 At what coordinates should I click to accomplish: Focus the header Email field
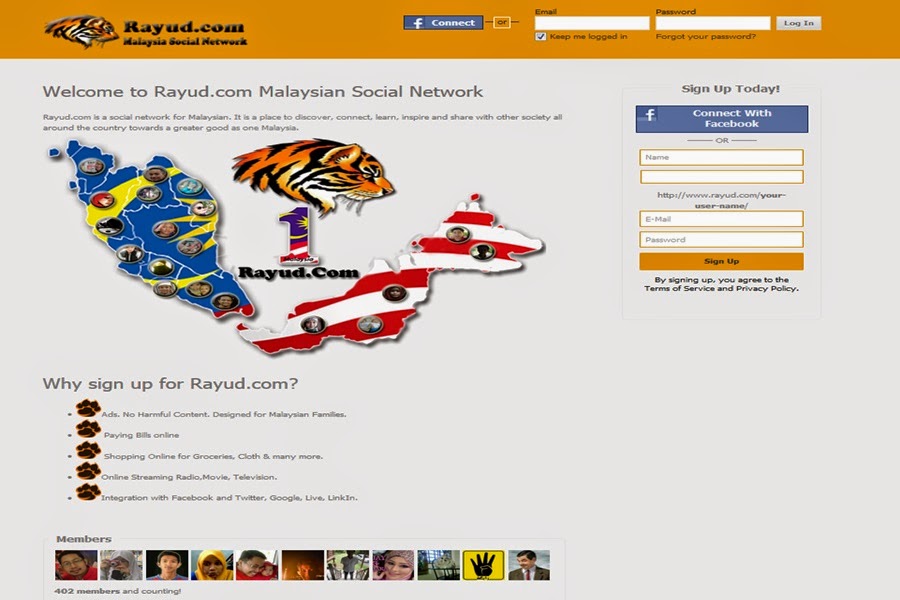point(592,23)
